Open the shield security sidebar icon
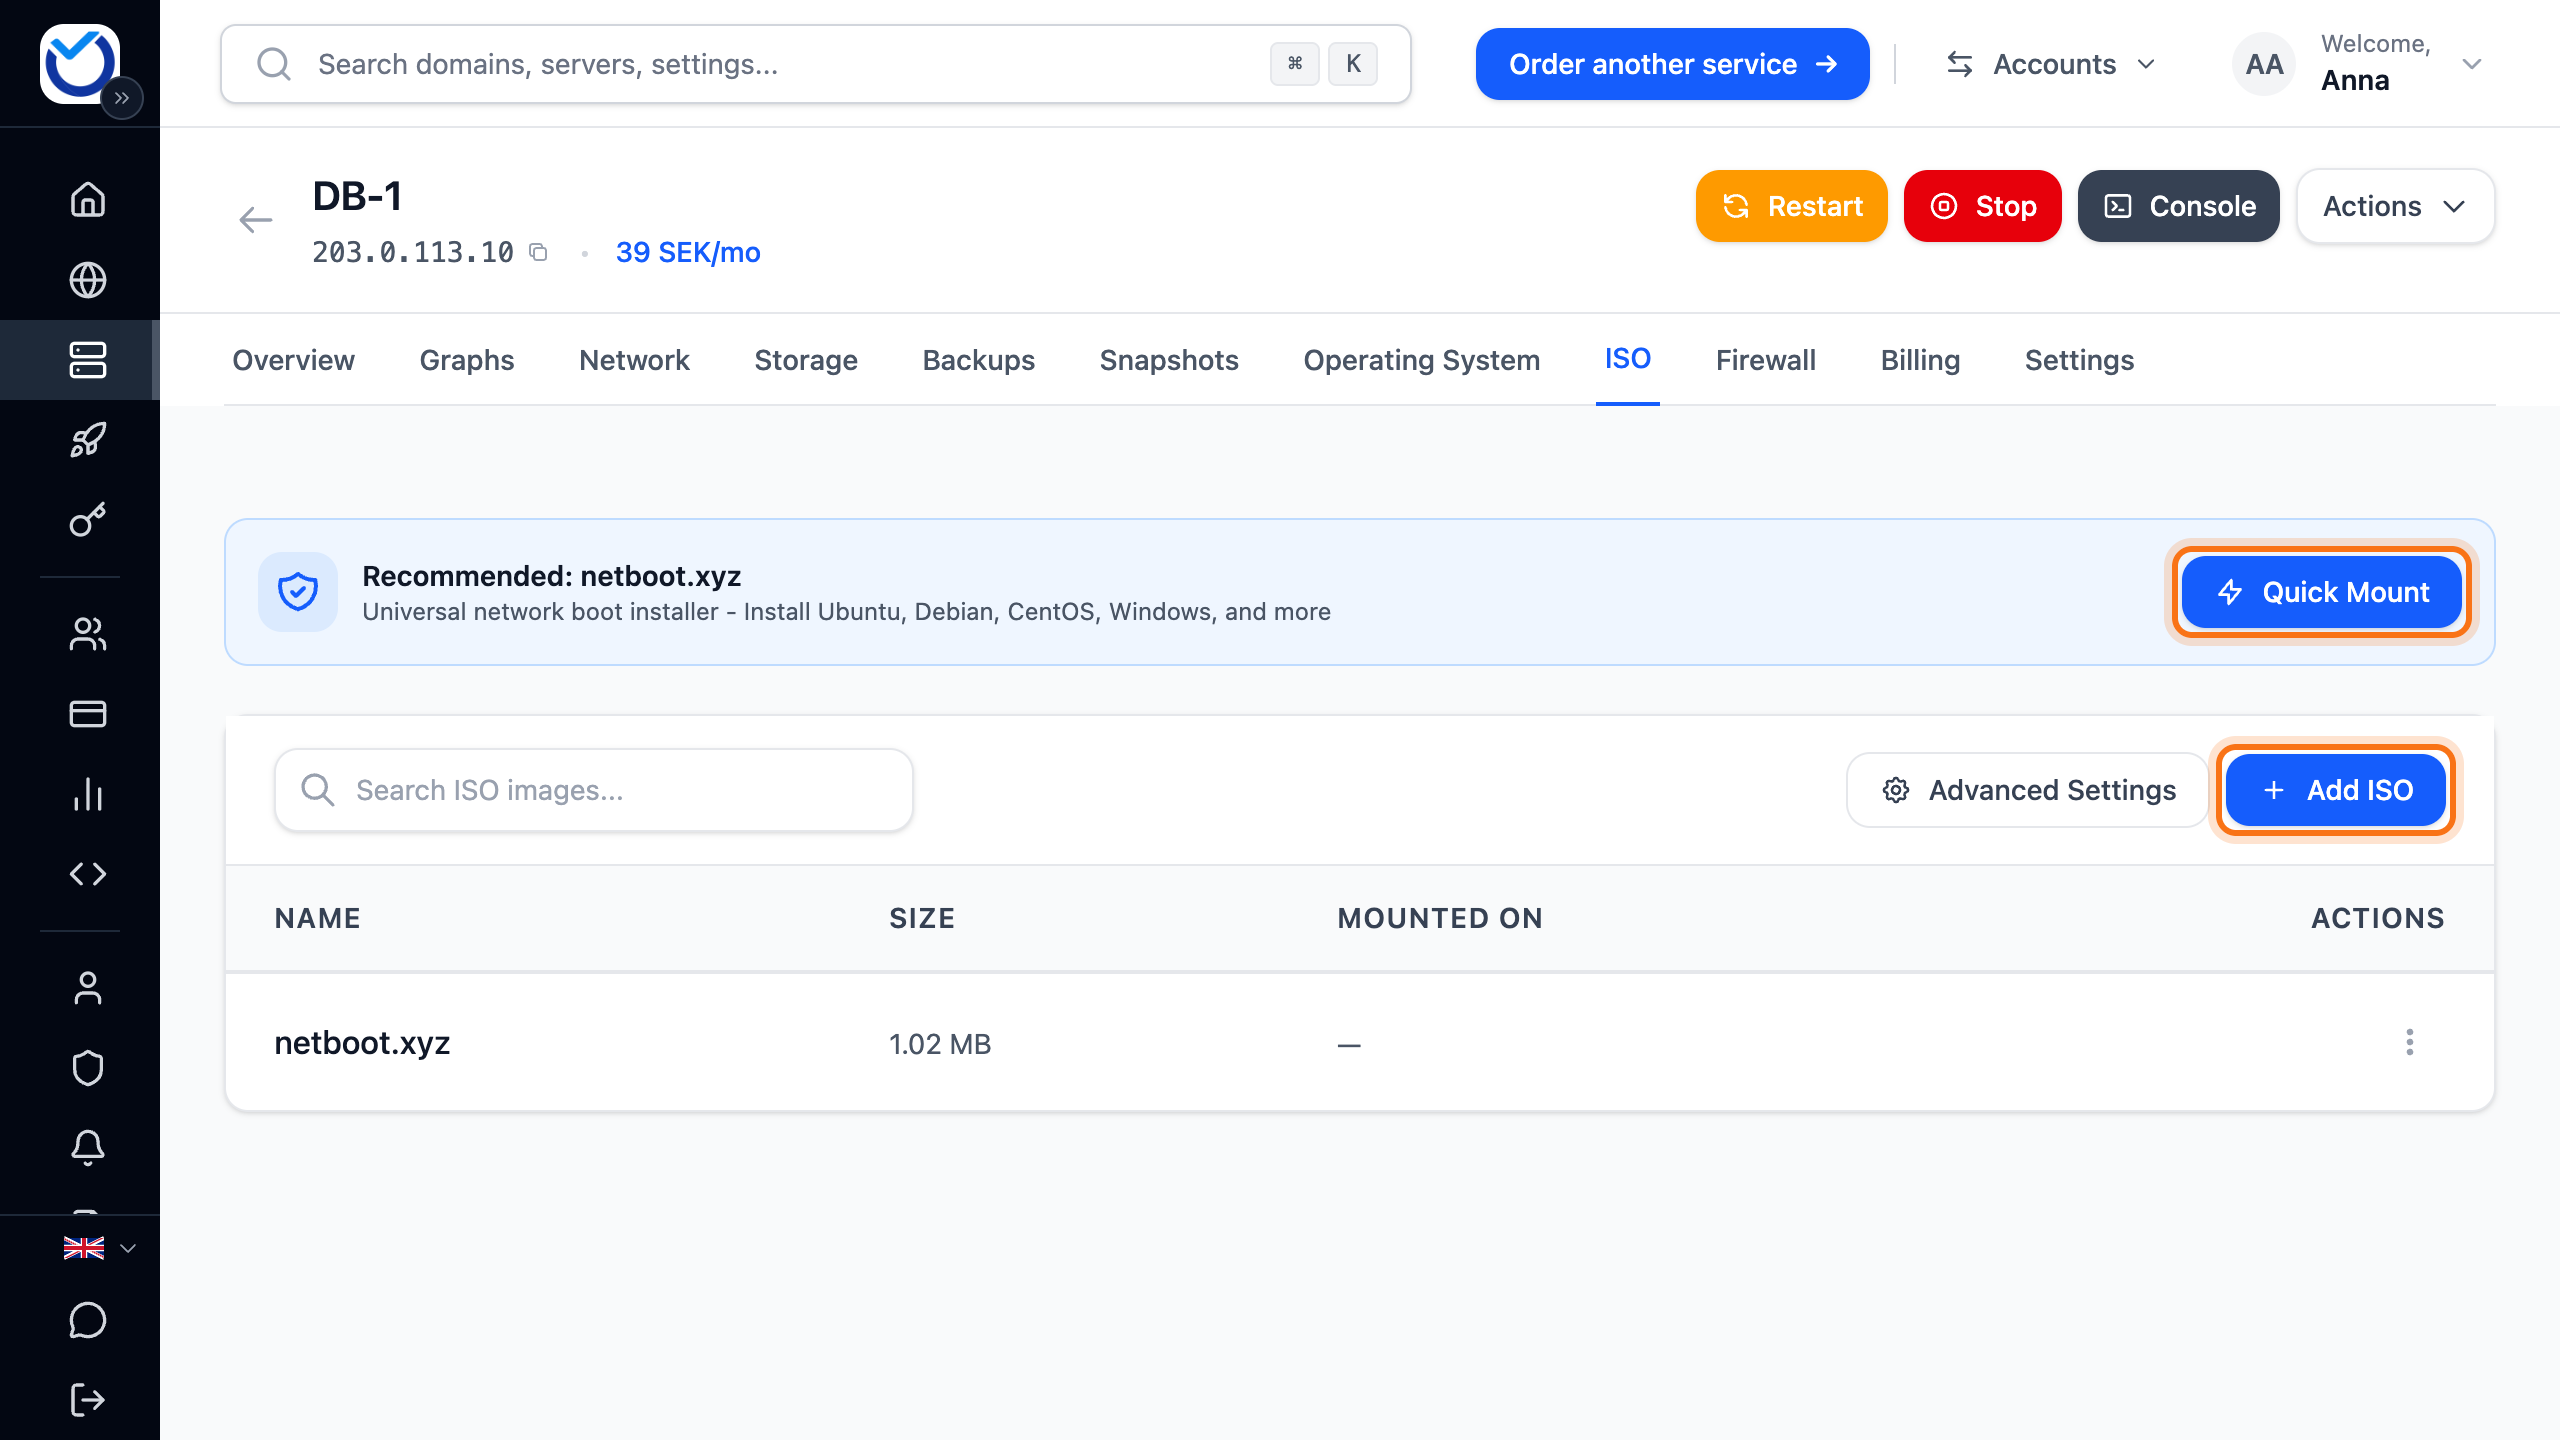 pos(88,1068)
